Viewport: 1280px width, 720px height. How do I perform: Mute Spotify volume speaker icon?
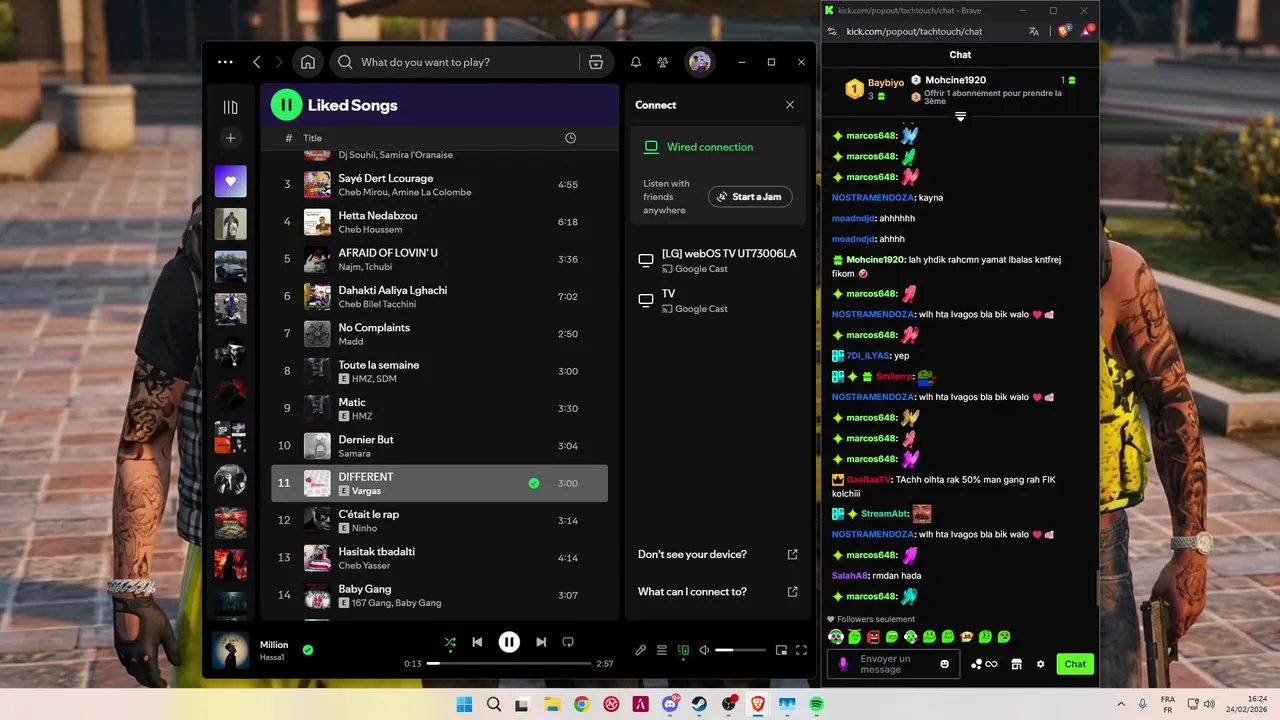704,650
